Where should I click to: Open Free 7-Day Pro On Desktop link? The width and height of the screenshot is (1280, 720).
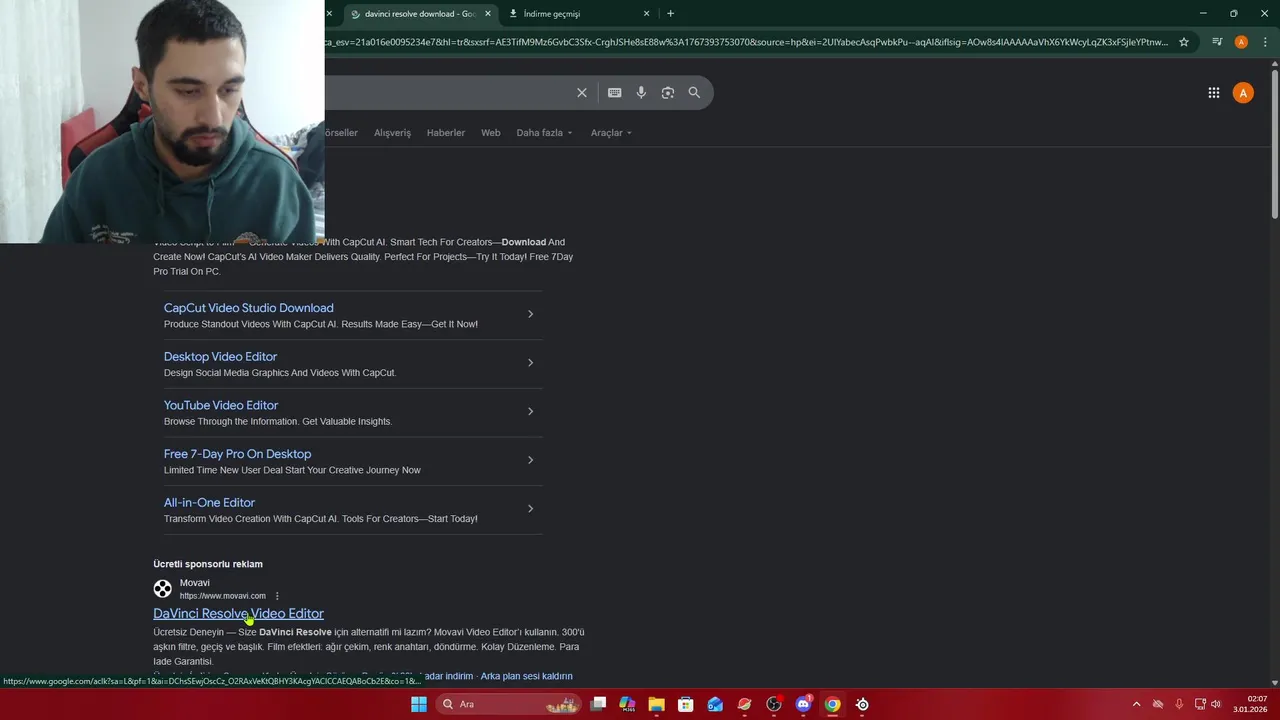[x=237, y=454]
